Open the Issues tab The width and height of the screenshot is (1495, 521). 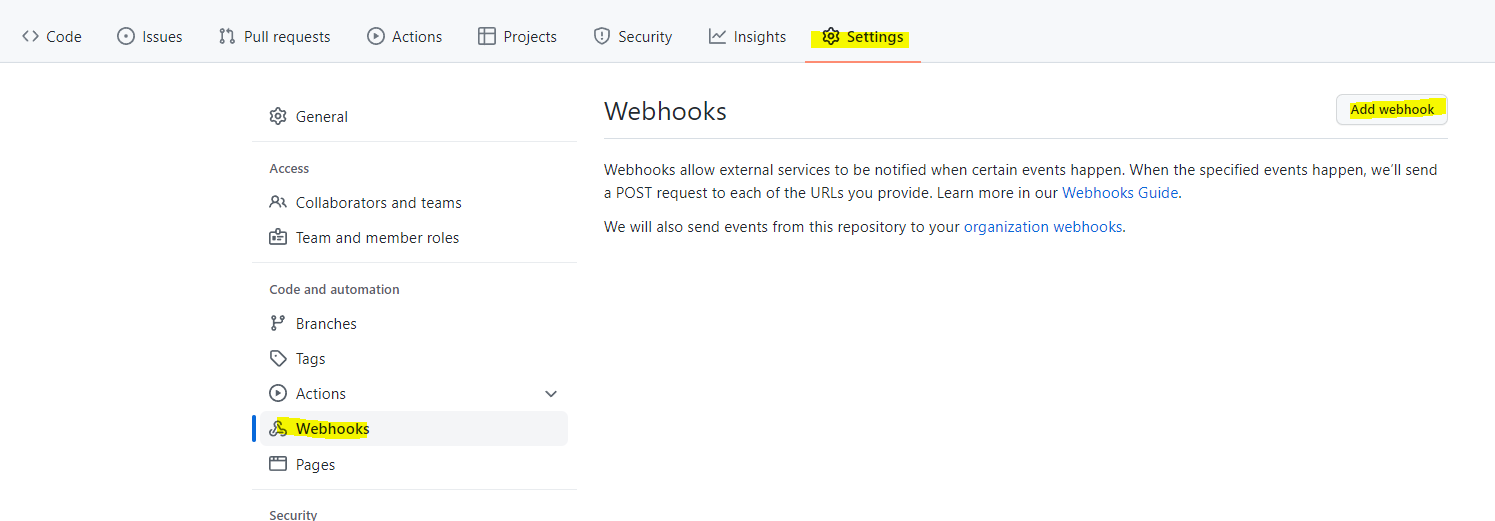pyautogui.click(x=149, y=36)
